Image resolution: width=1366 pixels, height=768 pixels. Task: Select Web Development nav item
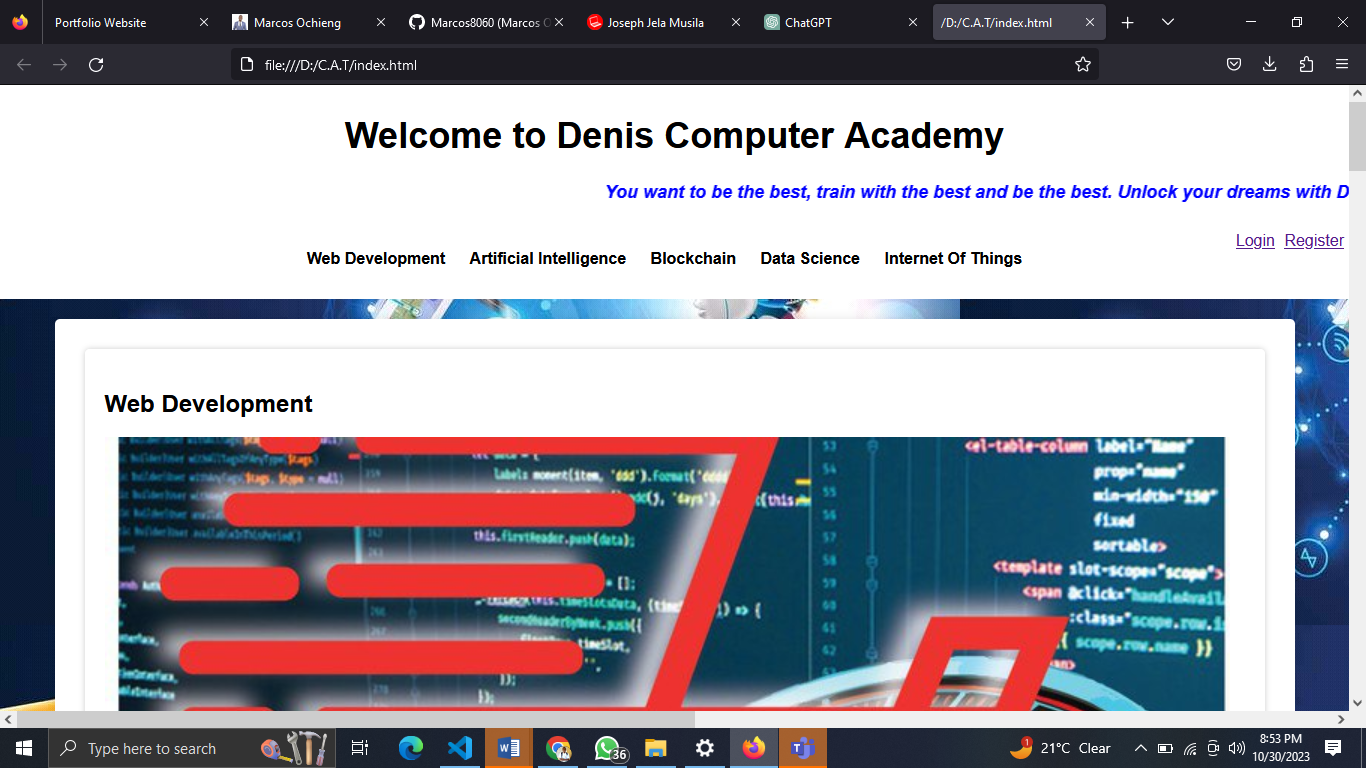click(376, 258)
